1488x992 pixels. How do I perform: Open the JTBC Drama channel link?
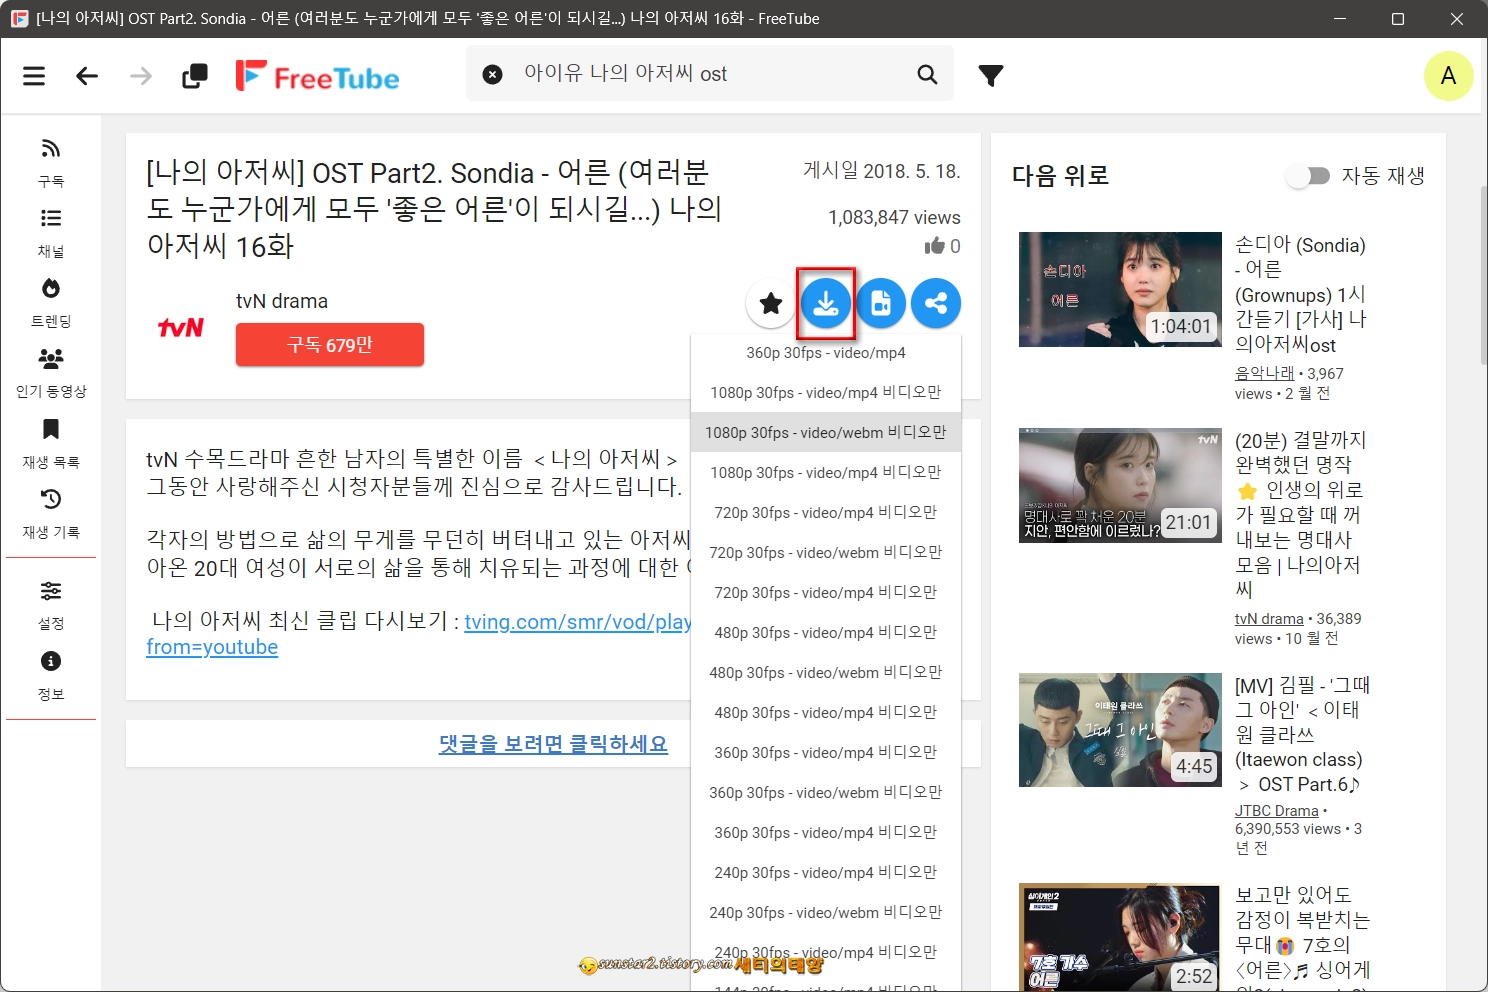point(1276,810)
